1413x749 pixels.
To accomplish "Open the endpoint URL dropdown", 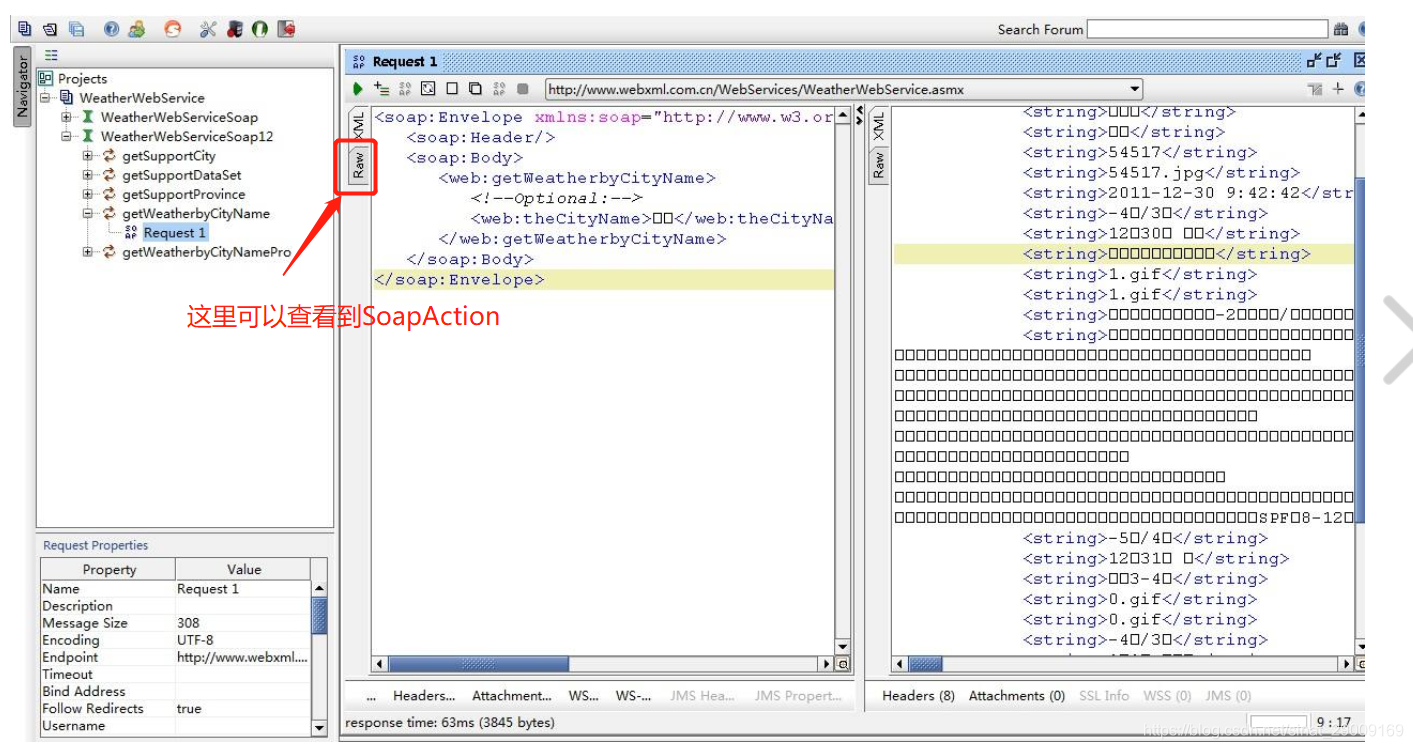I will [x=1133, y=88].
